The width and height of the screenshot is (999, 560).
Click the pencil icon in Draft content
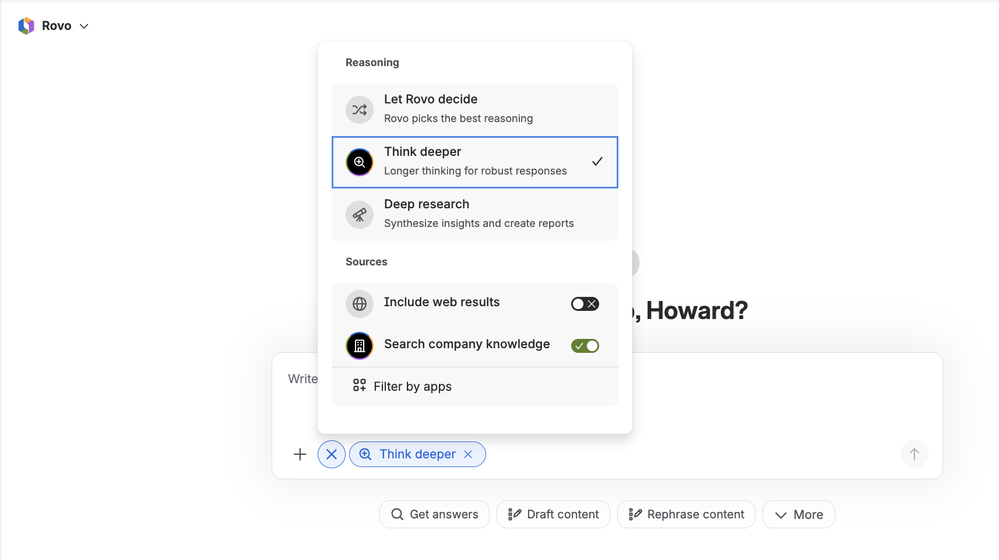coord(515,514)
